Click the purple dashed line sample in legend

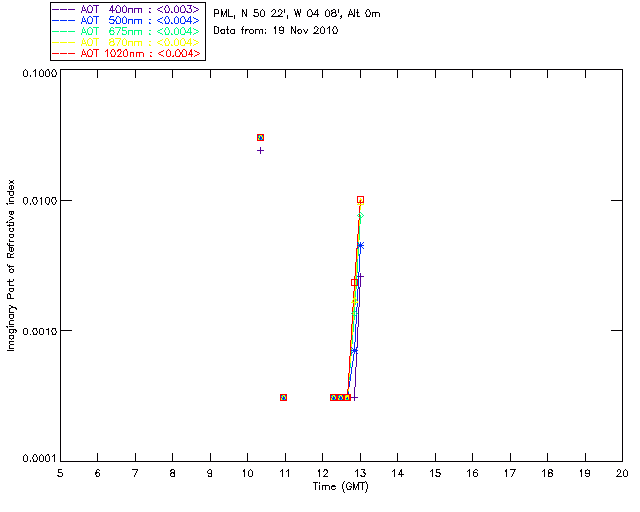(64, 9)
